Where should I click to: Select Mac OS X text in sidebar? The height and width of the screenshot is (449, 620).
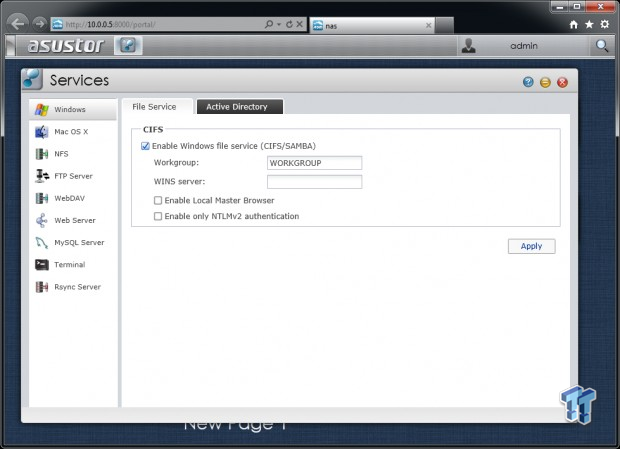[x=71, y=132]
